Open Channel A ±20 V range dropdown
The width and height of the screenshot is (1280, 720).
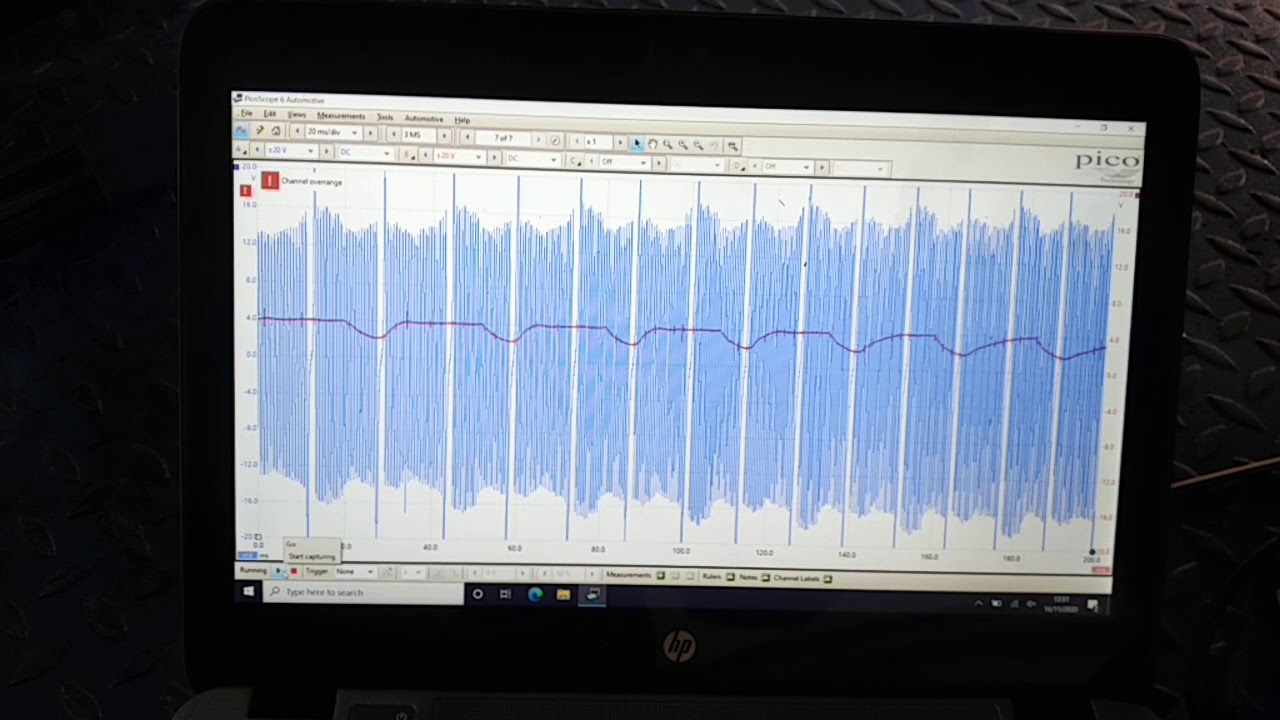[290, 150]
